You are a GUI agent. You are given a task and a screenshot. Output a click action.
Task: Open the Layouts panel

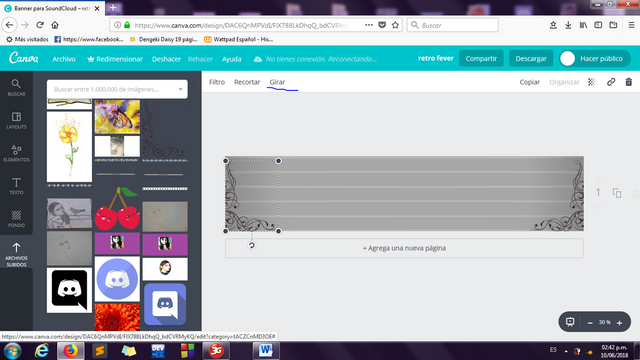click(16, 120)
